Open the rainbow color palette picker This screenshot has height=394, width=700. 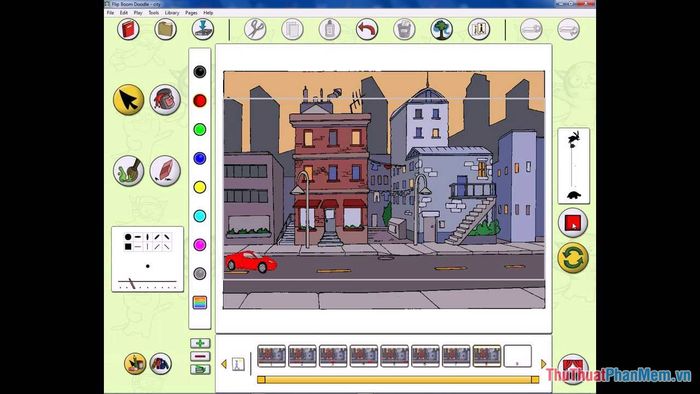coord(200,303)
